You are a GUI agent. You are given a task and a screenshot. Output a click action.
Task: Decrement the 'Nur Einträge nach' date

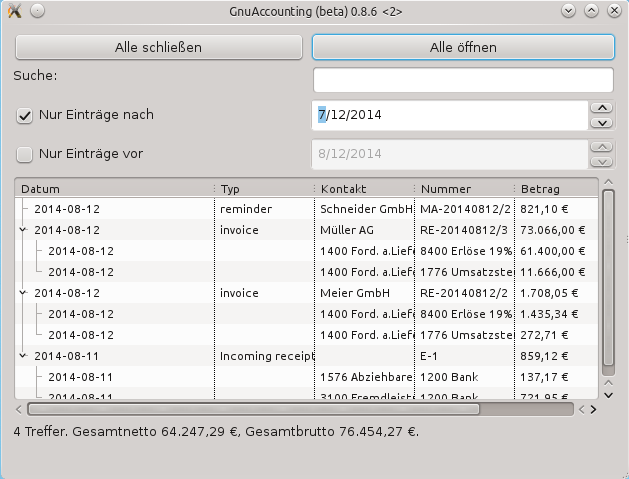(x=602, y=123)
